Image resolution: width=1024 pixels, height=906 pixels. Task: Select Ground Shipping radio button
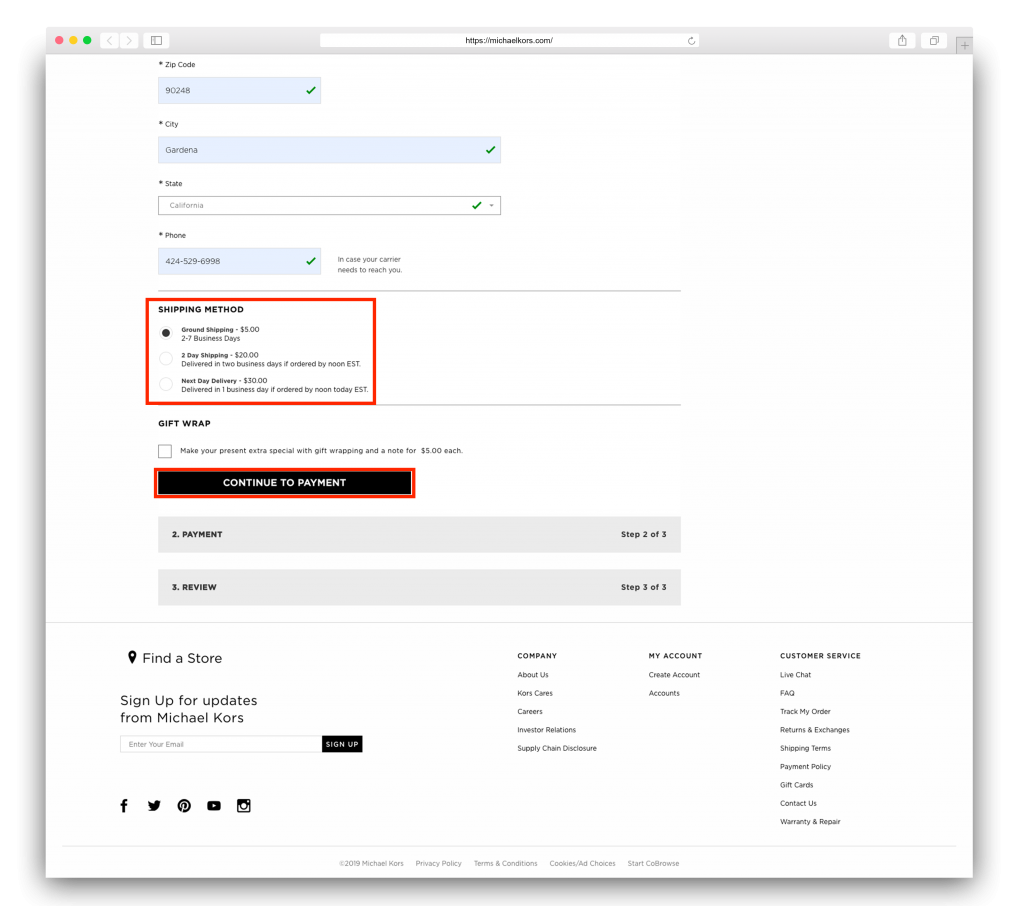(x=166, y=333)
